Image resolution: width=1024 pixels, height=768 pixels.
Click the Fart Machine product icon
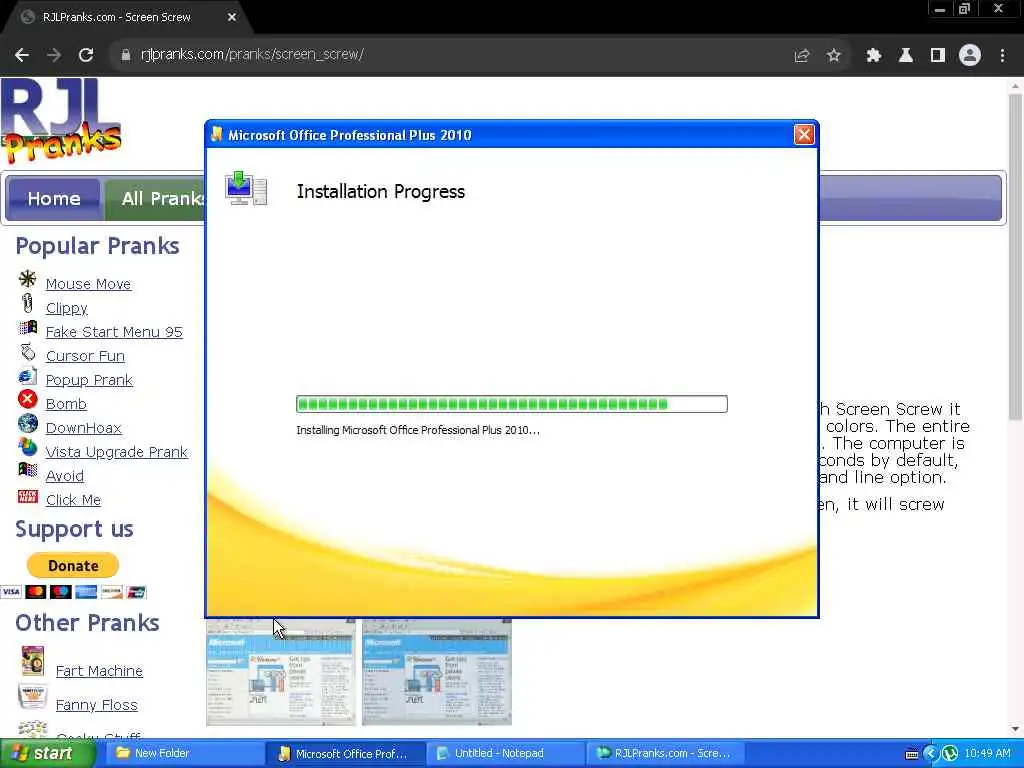[32, 661]
